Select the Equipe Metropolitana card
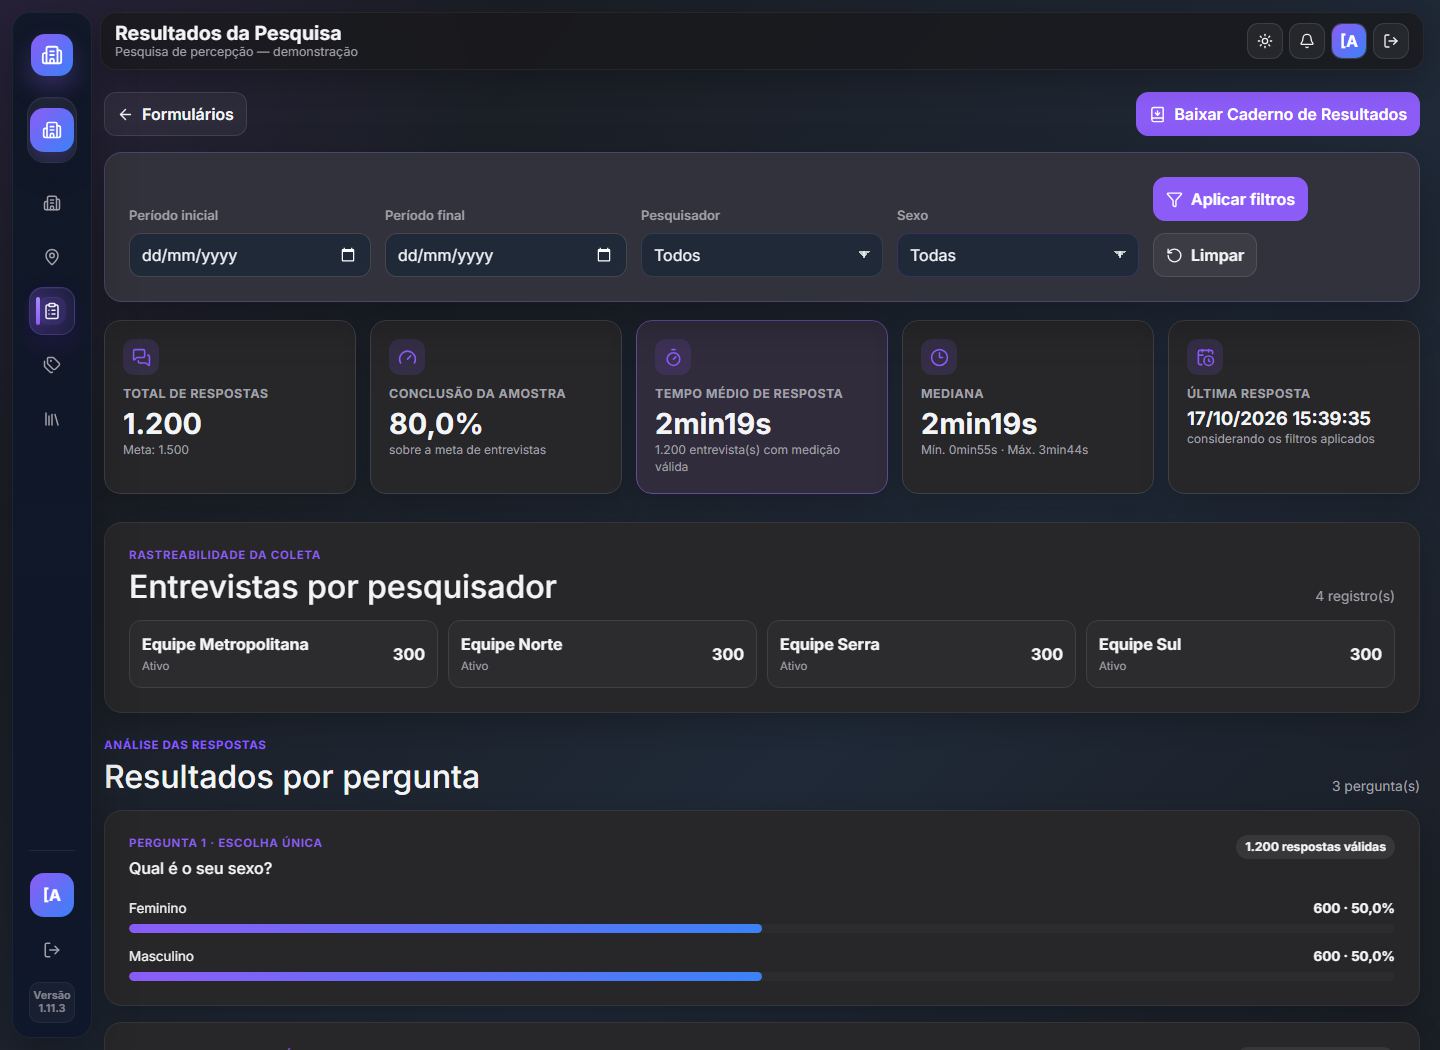 [x=283, y=654]
